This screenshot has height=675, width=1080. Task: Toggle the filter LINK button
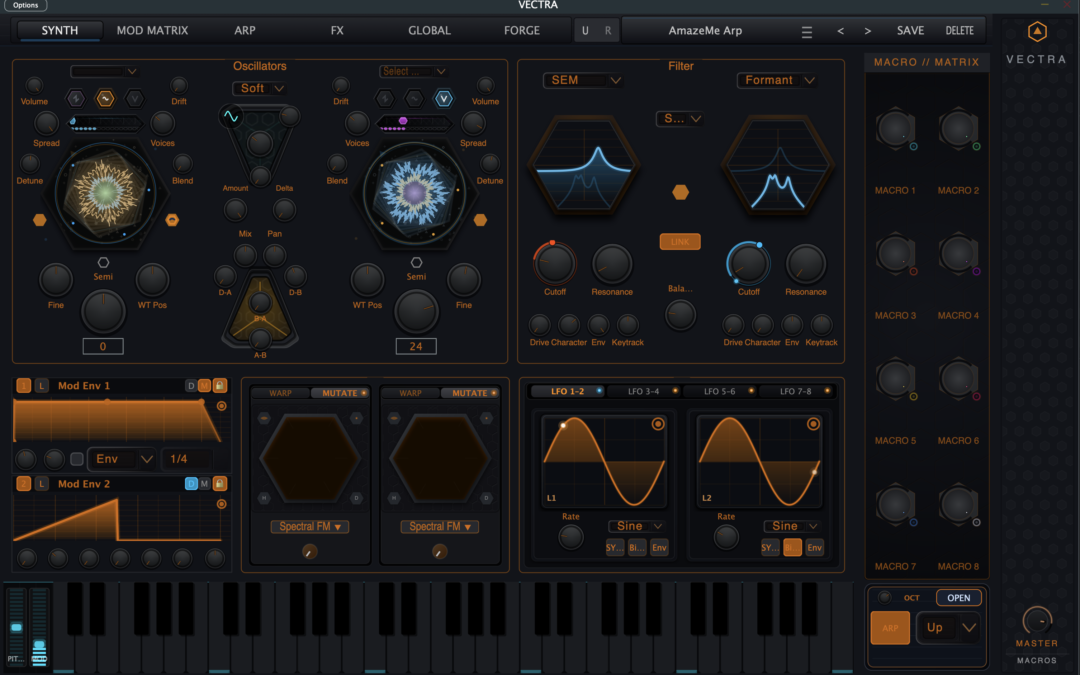(680, 242)
